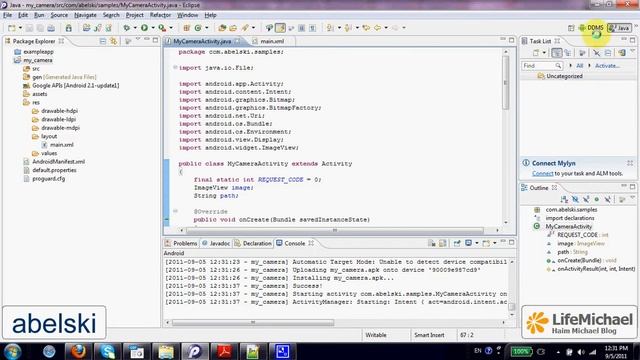
Task: Click the External Tools run icon
Action: coord(162,28)
